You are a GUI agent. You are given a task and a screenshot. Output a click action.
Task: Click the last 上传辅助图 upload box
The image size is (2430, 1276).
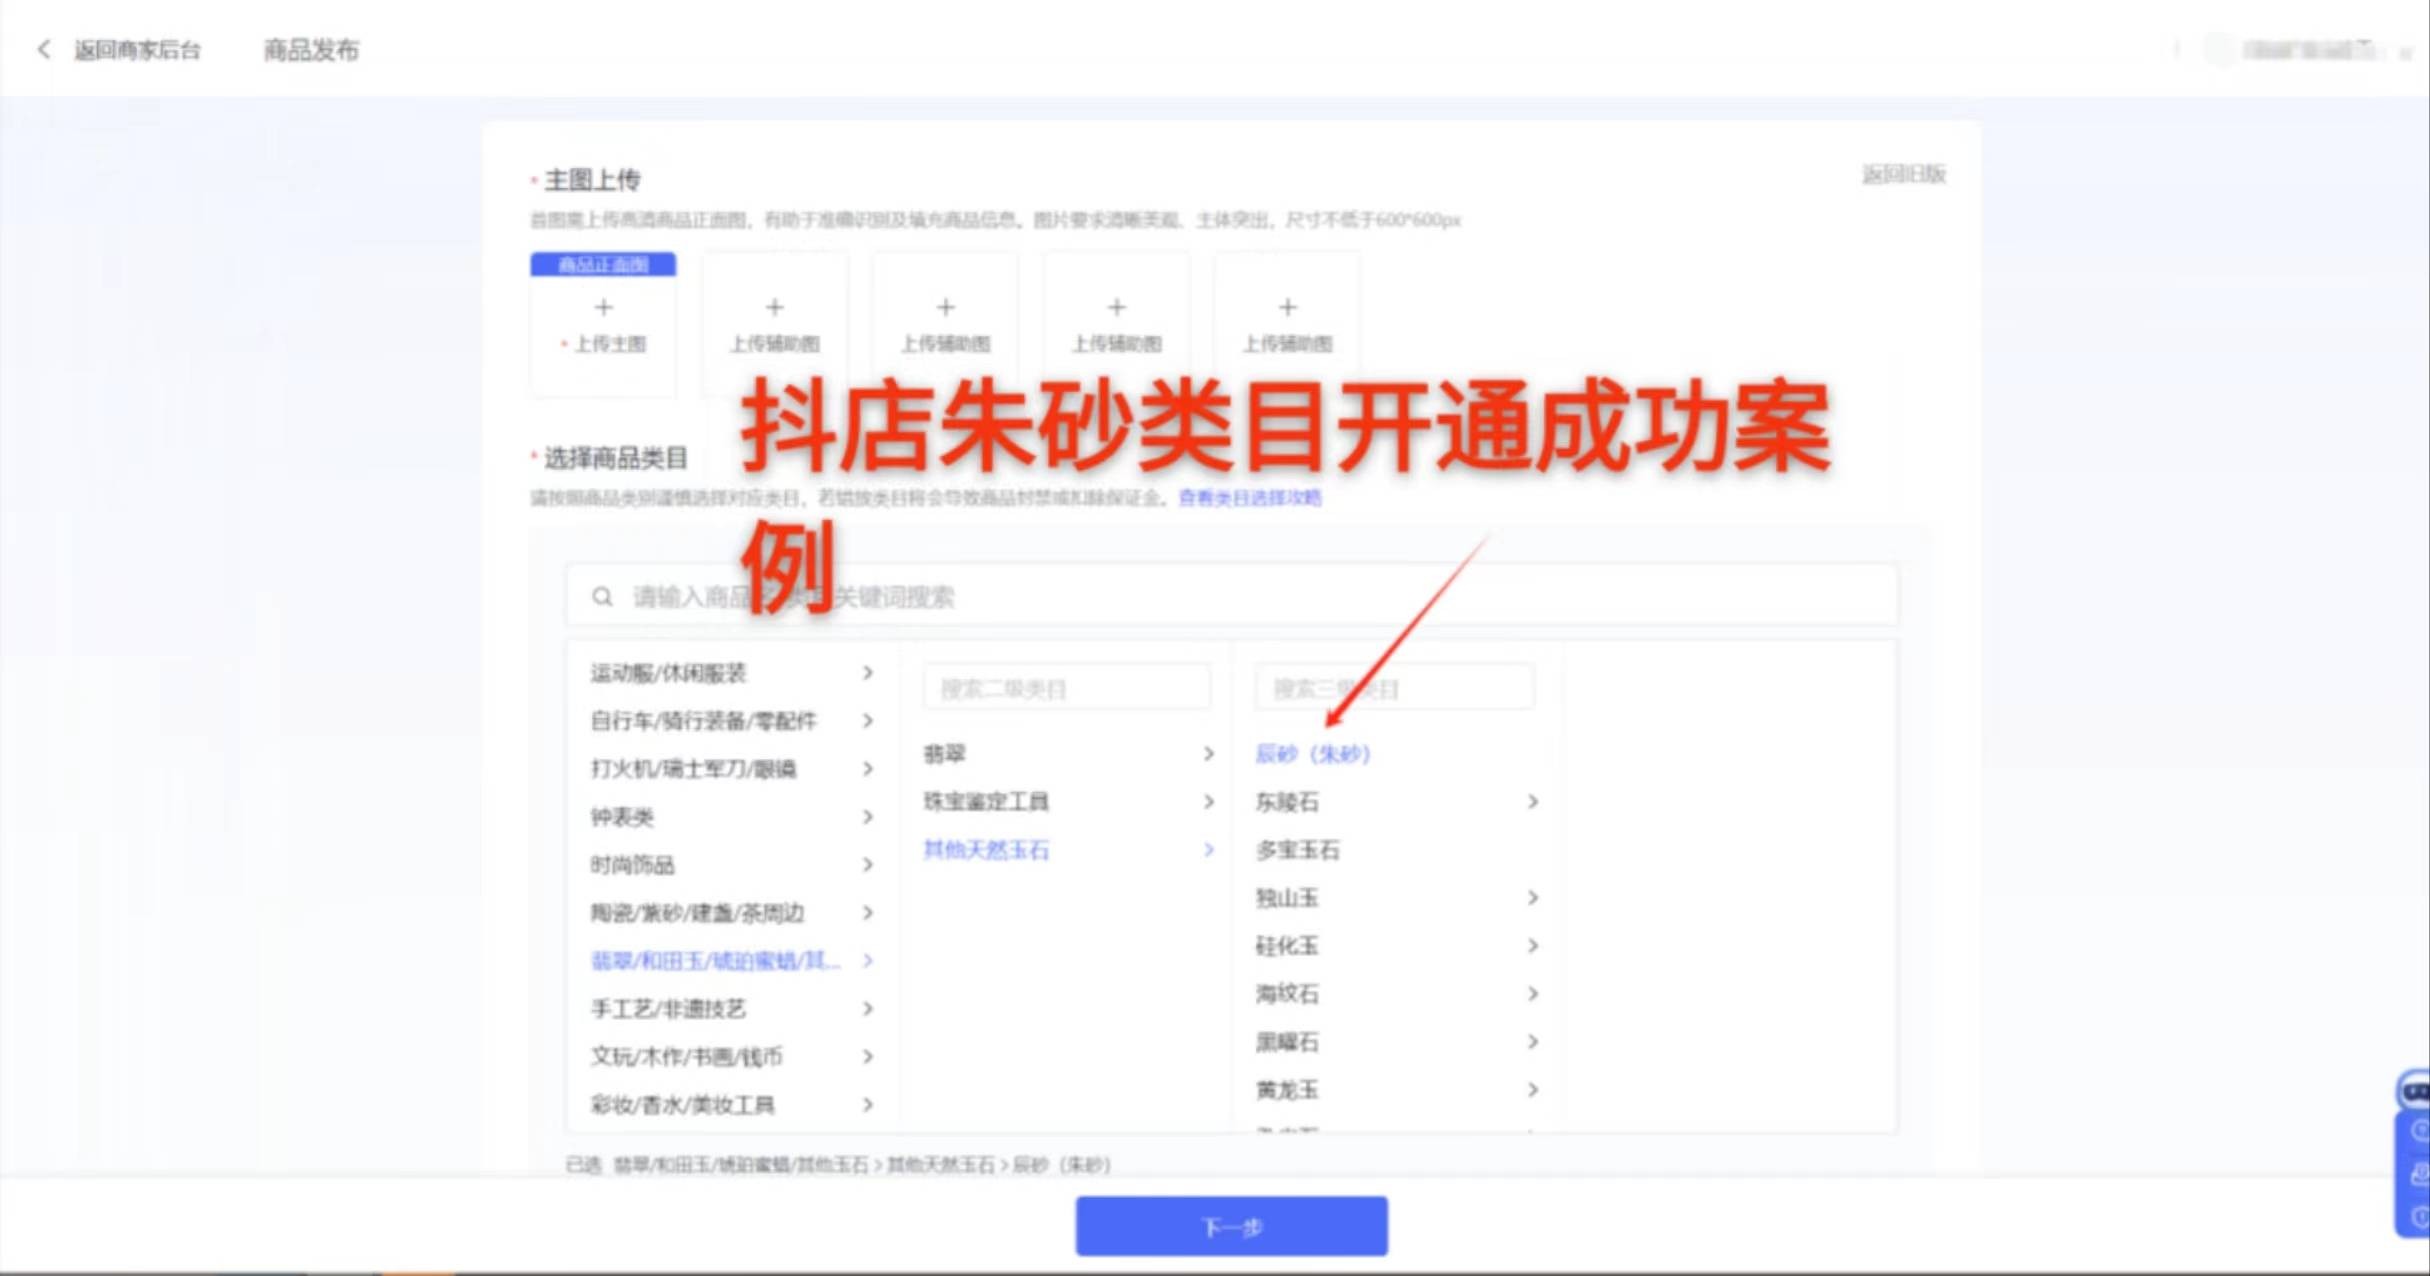(x=1287, y=325)
